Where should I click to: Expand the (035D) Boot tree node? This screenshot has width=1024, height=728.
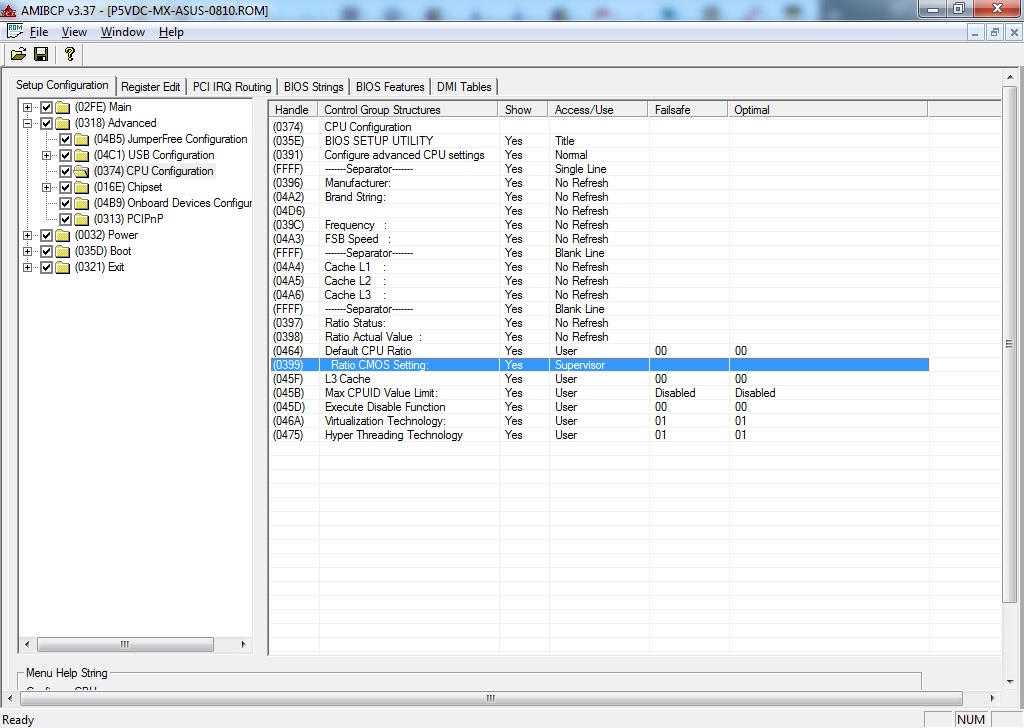coord(27,251)
